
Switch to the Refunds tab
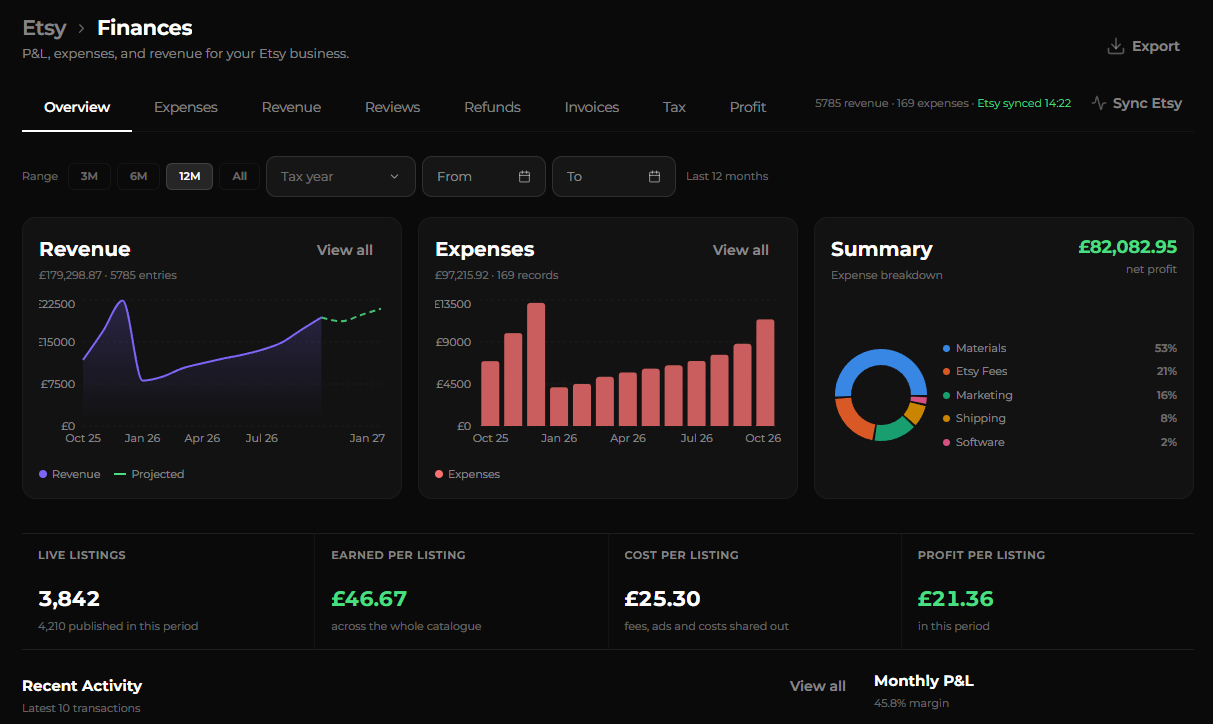(492, 107)
